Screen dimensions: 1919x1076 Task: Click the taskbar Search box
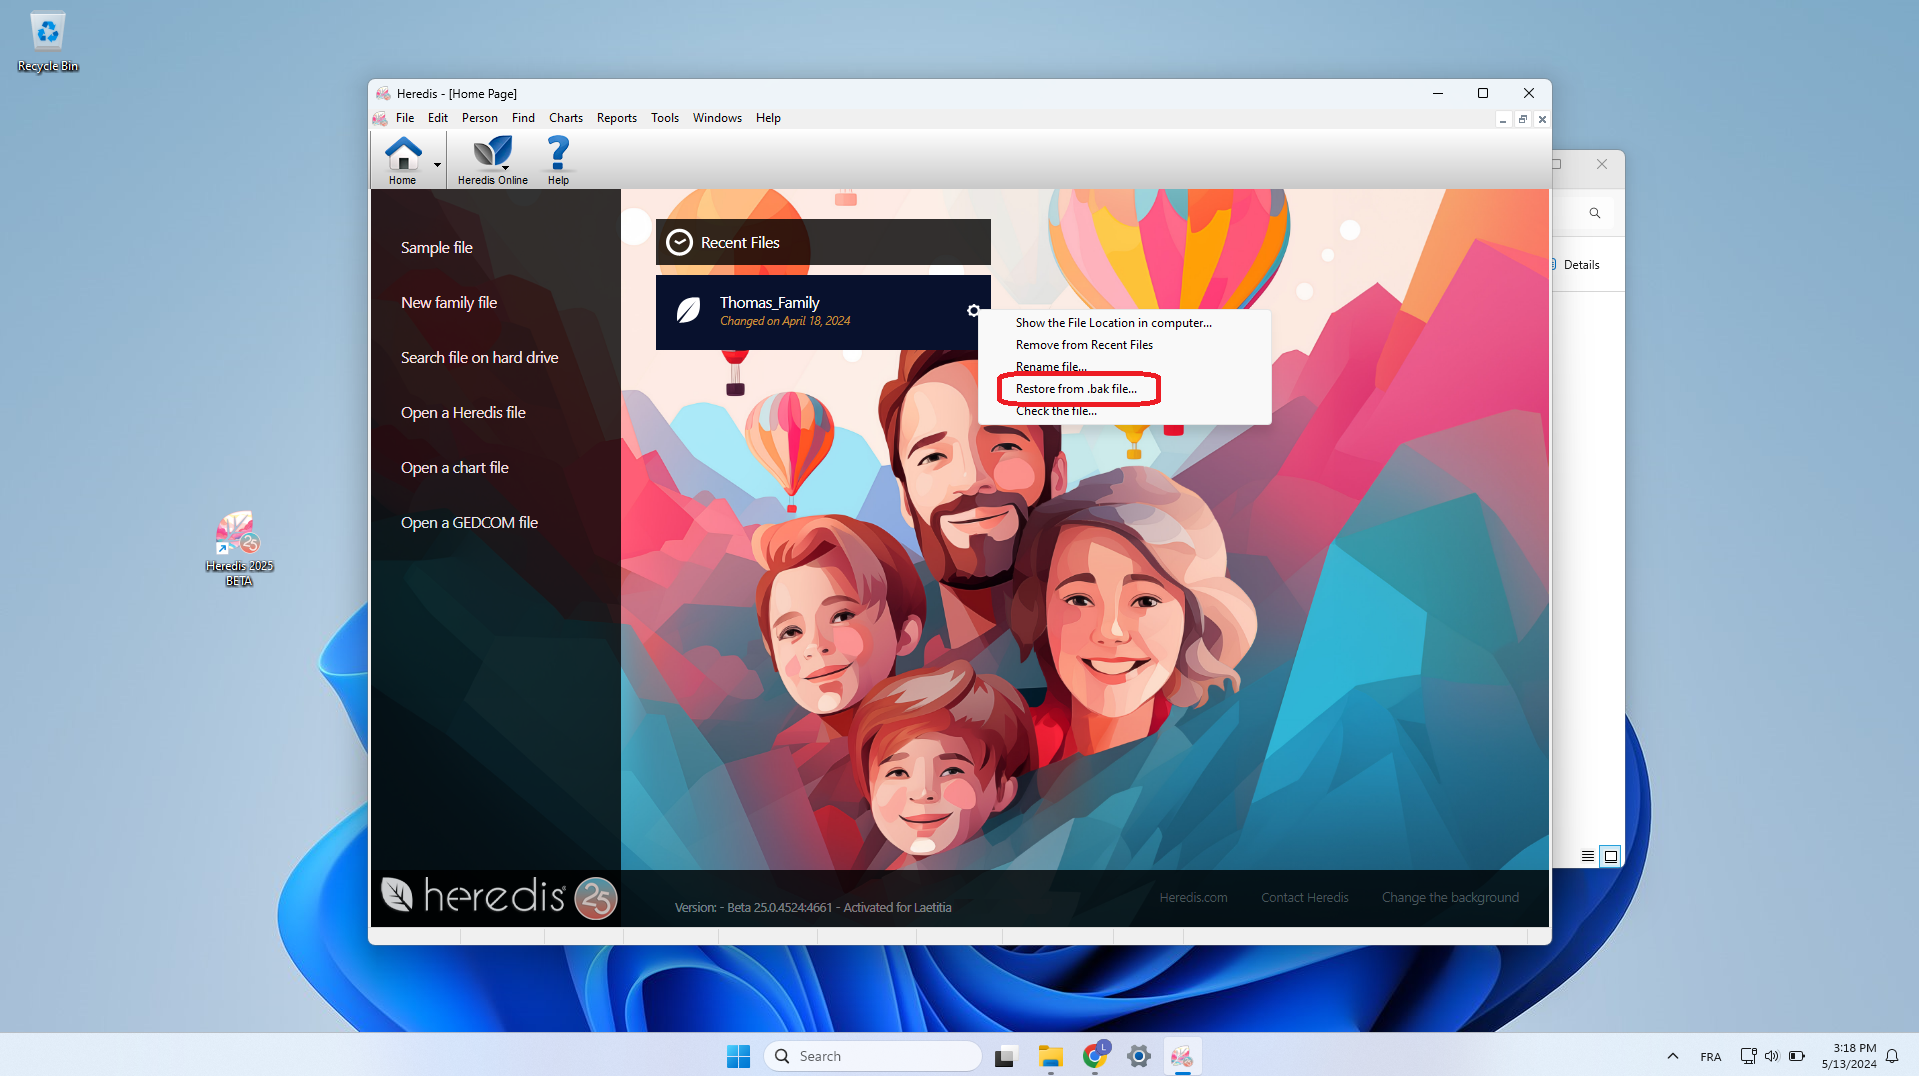[873, 1056]
